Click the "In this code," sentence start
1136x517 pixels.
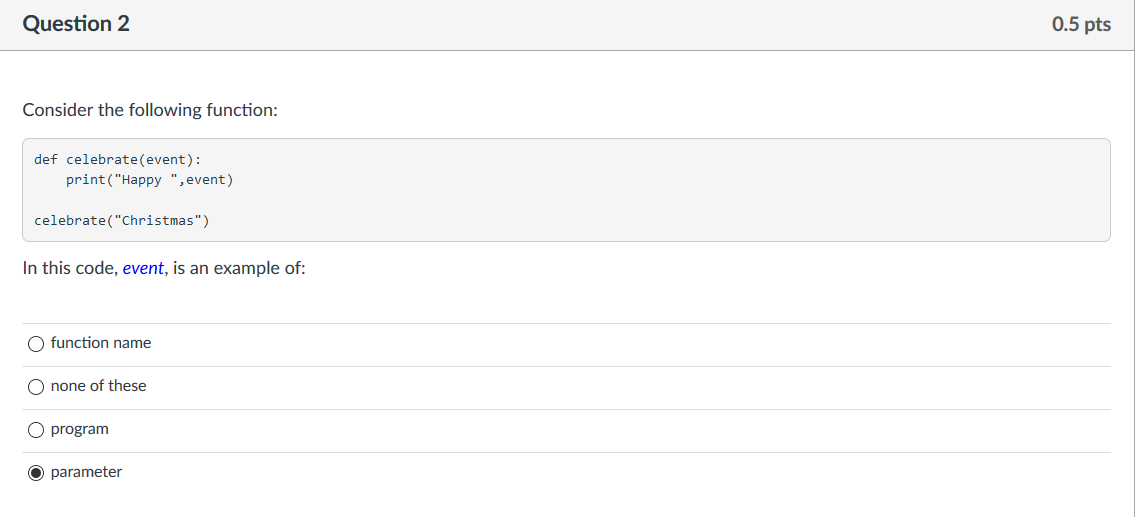coord(70,269)
